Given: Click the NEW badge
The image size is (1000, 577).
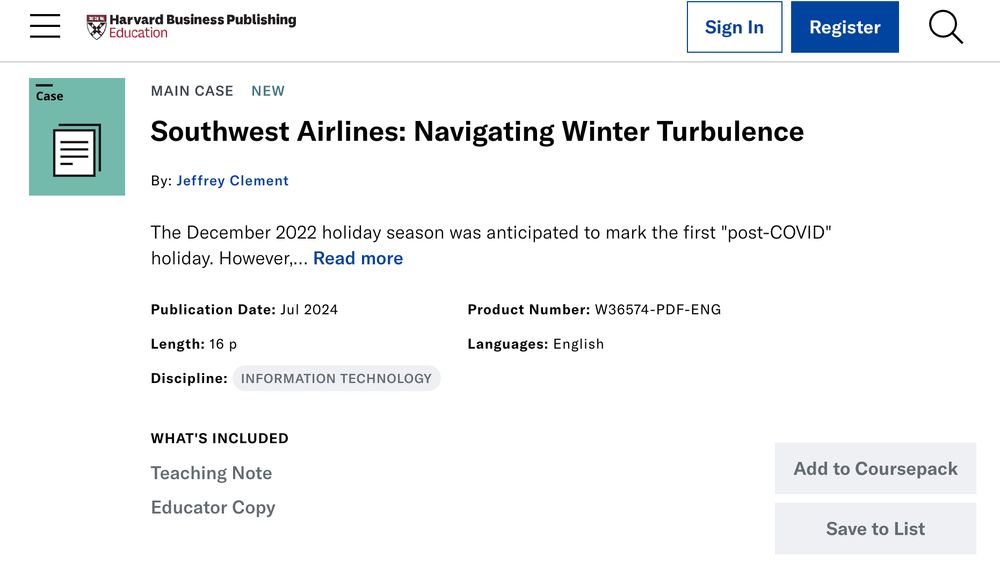Looking at the screenshot, I should [268, 91].
